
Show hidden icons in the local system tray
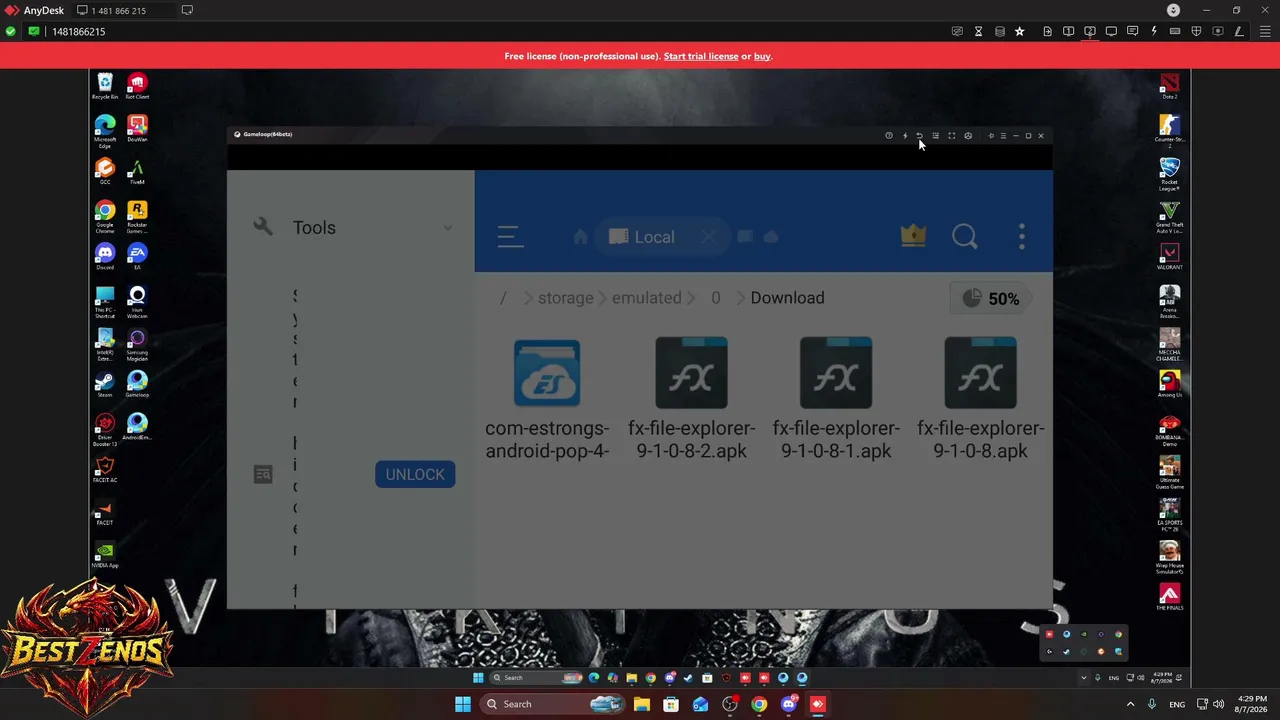[x=1131, y=704]
